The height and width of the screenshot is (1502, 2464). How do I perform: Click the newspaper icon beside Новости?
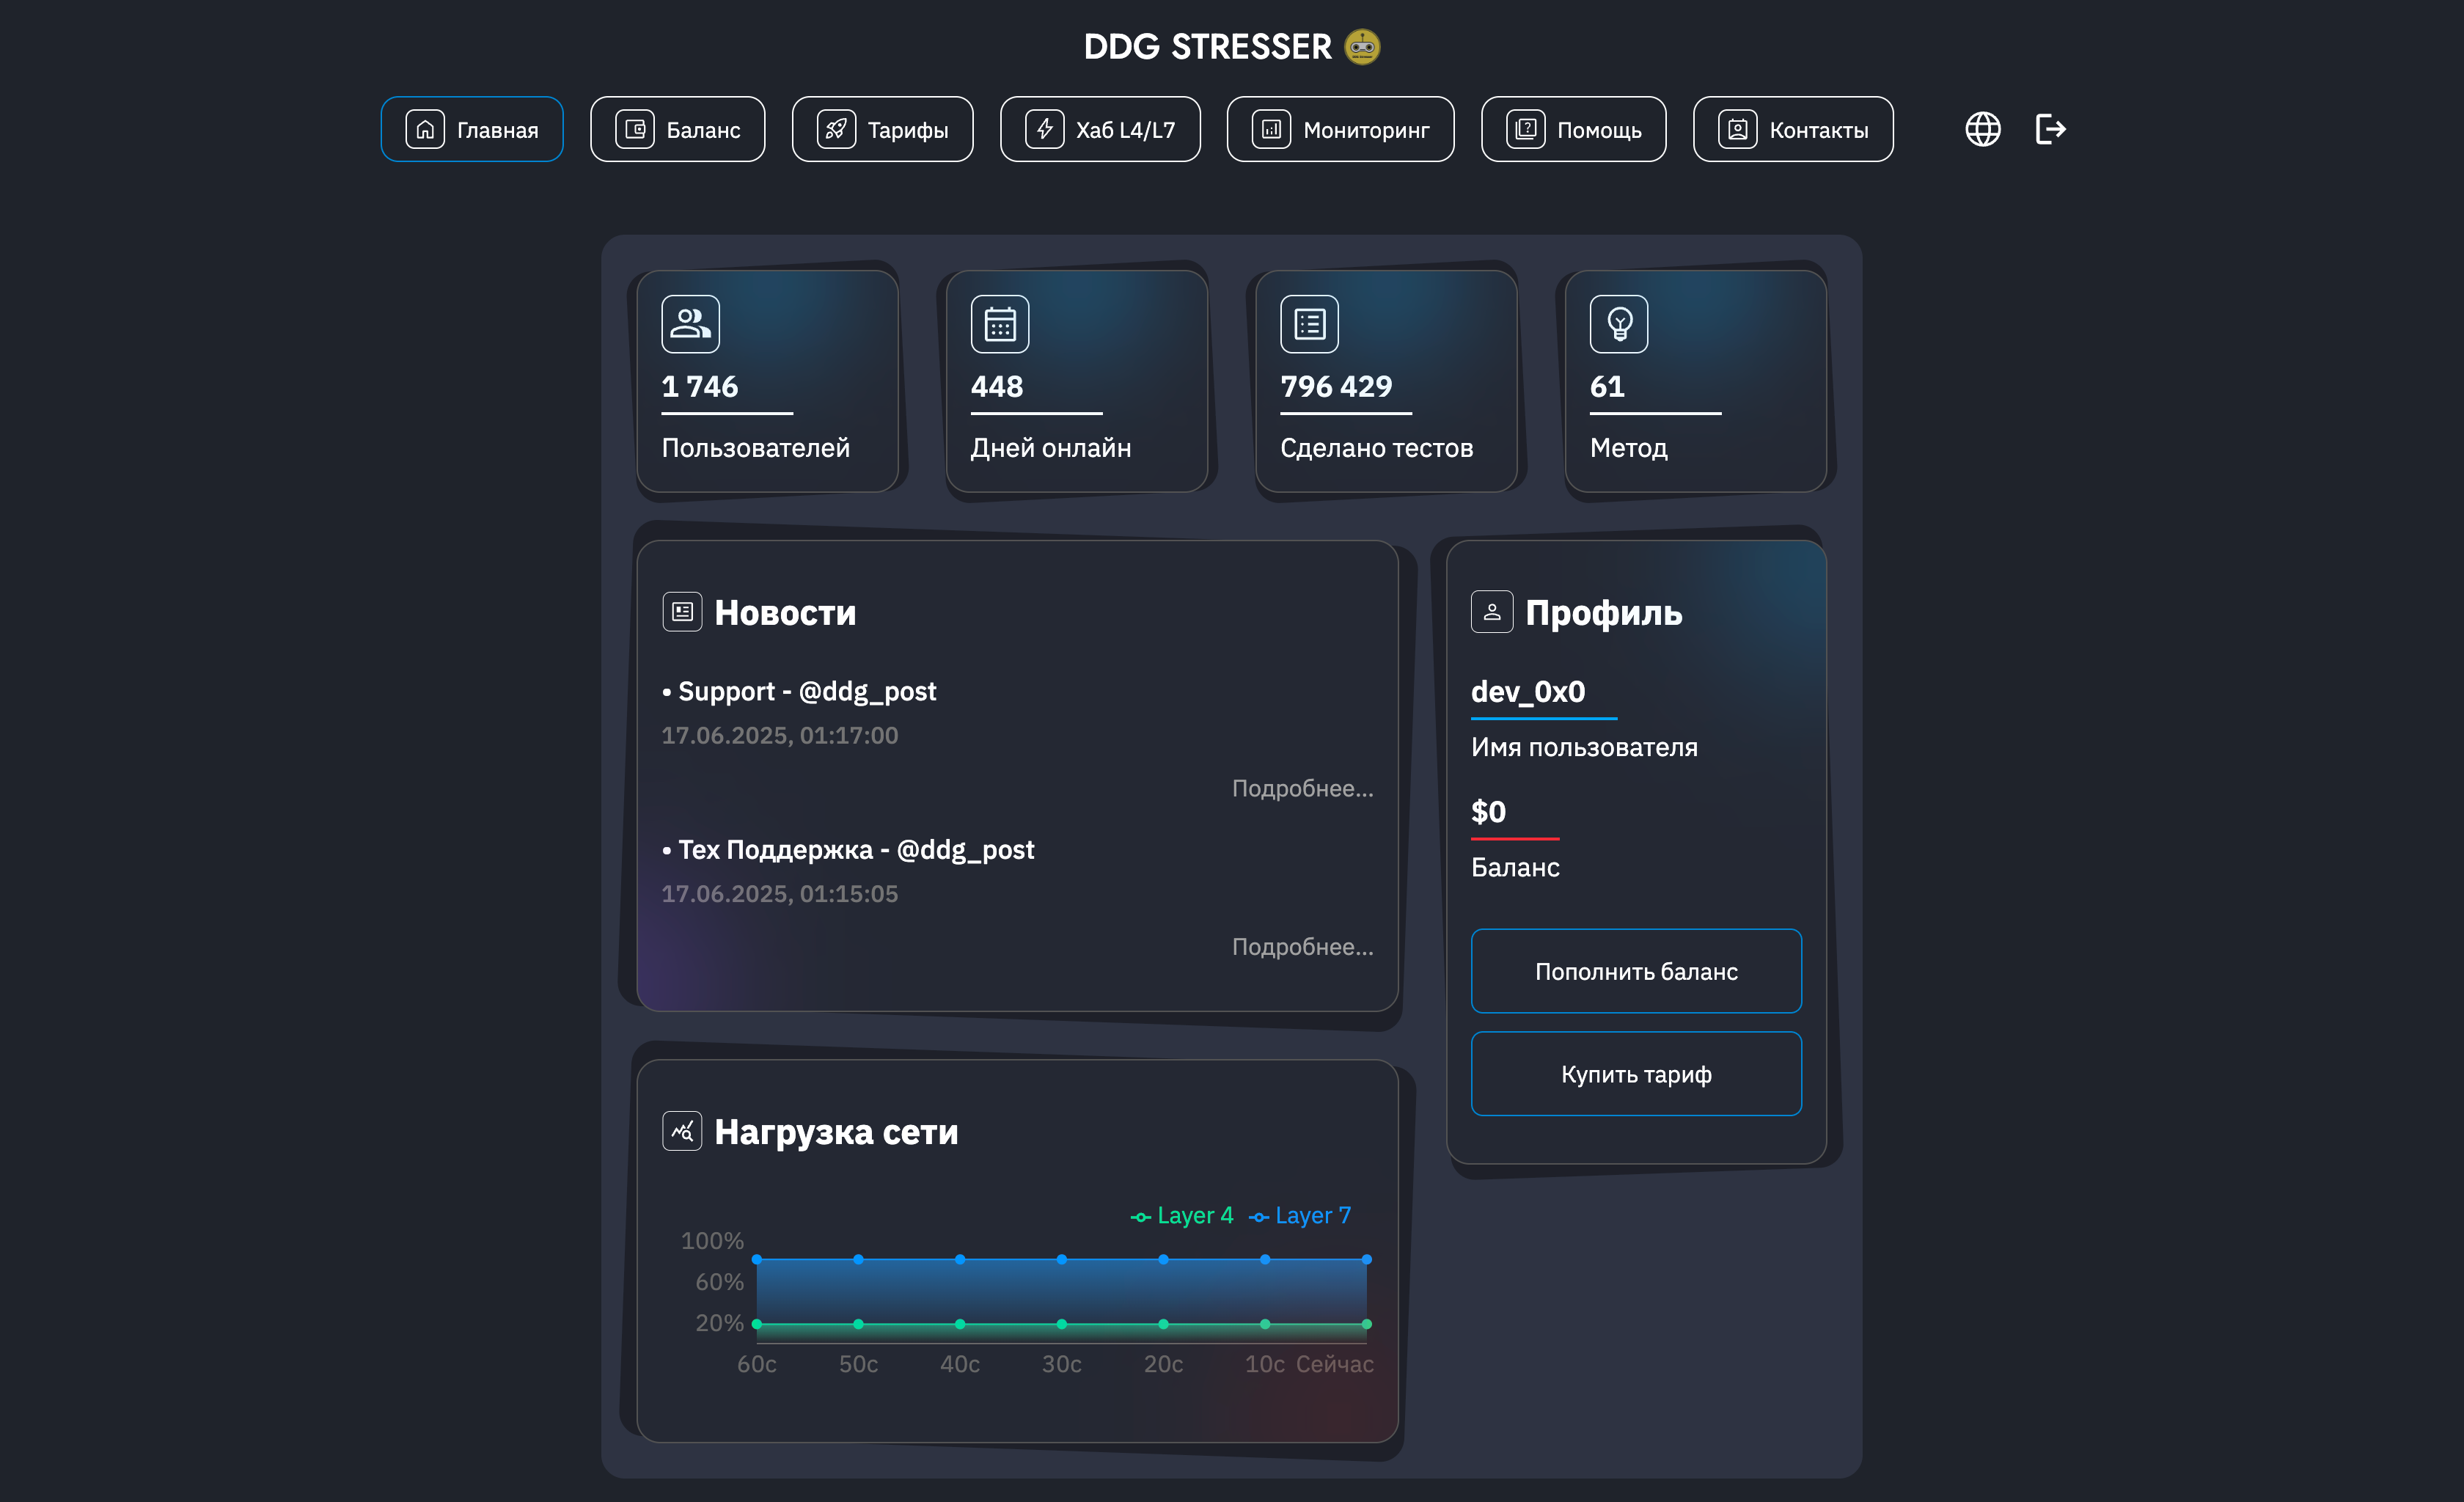click(681, 612)
